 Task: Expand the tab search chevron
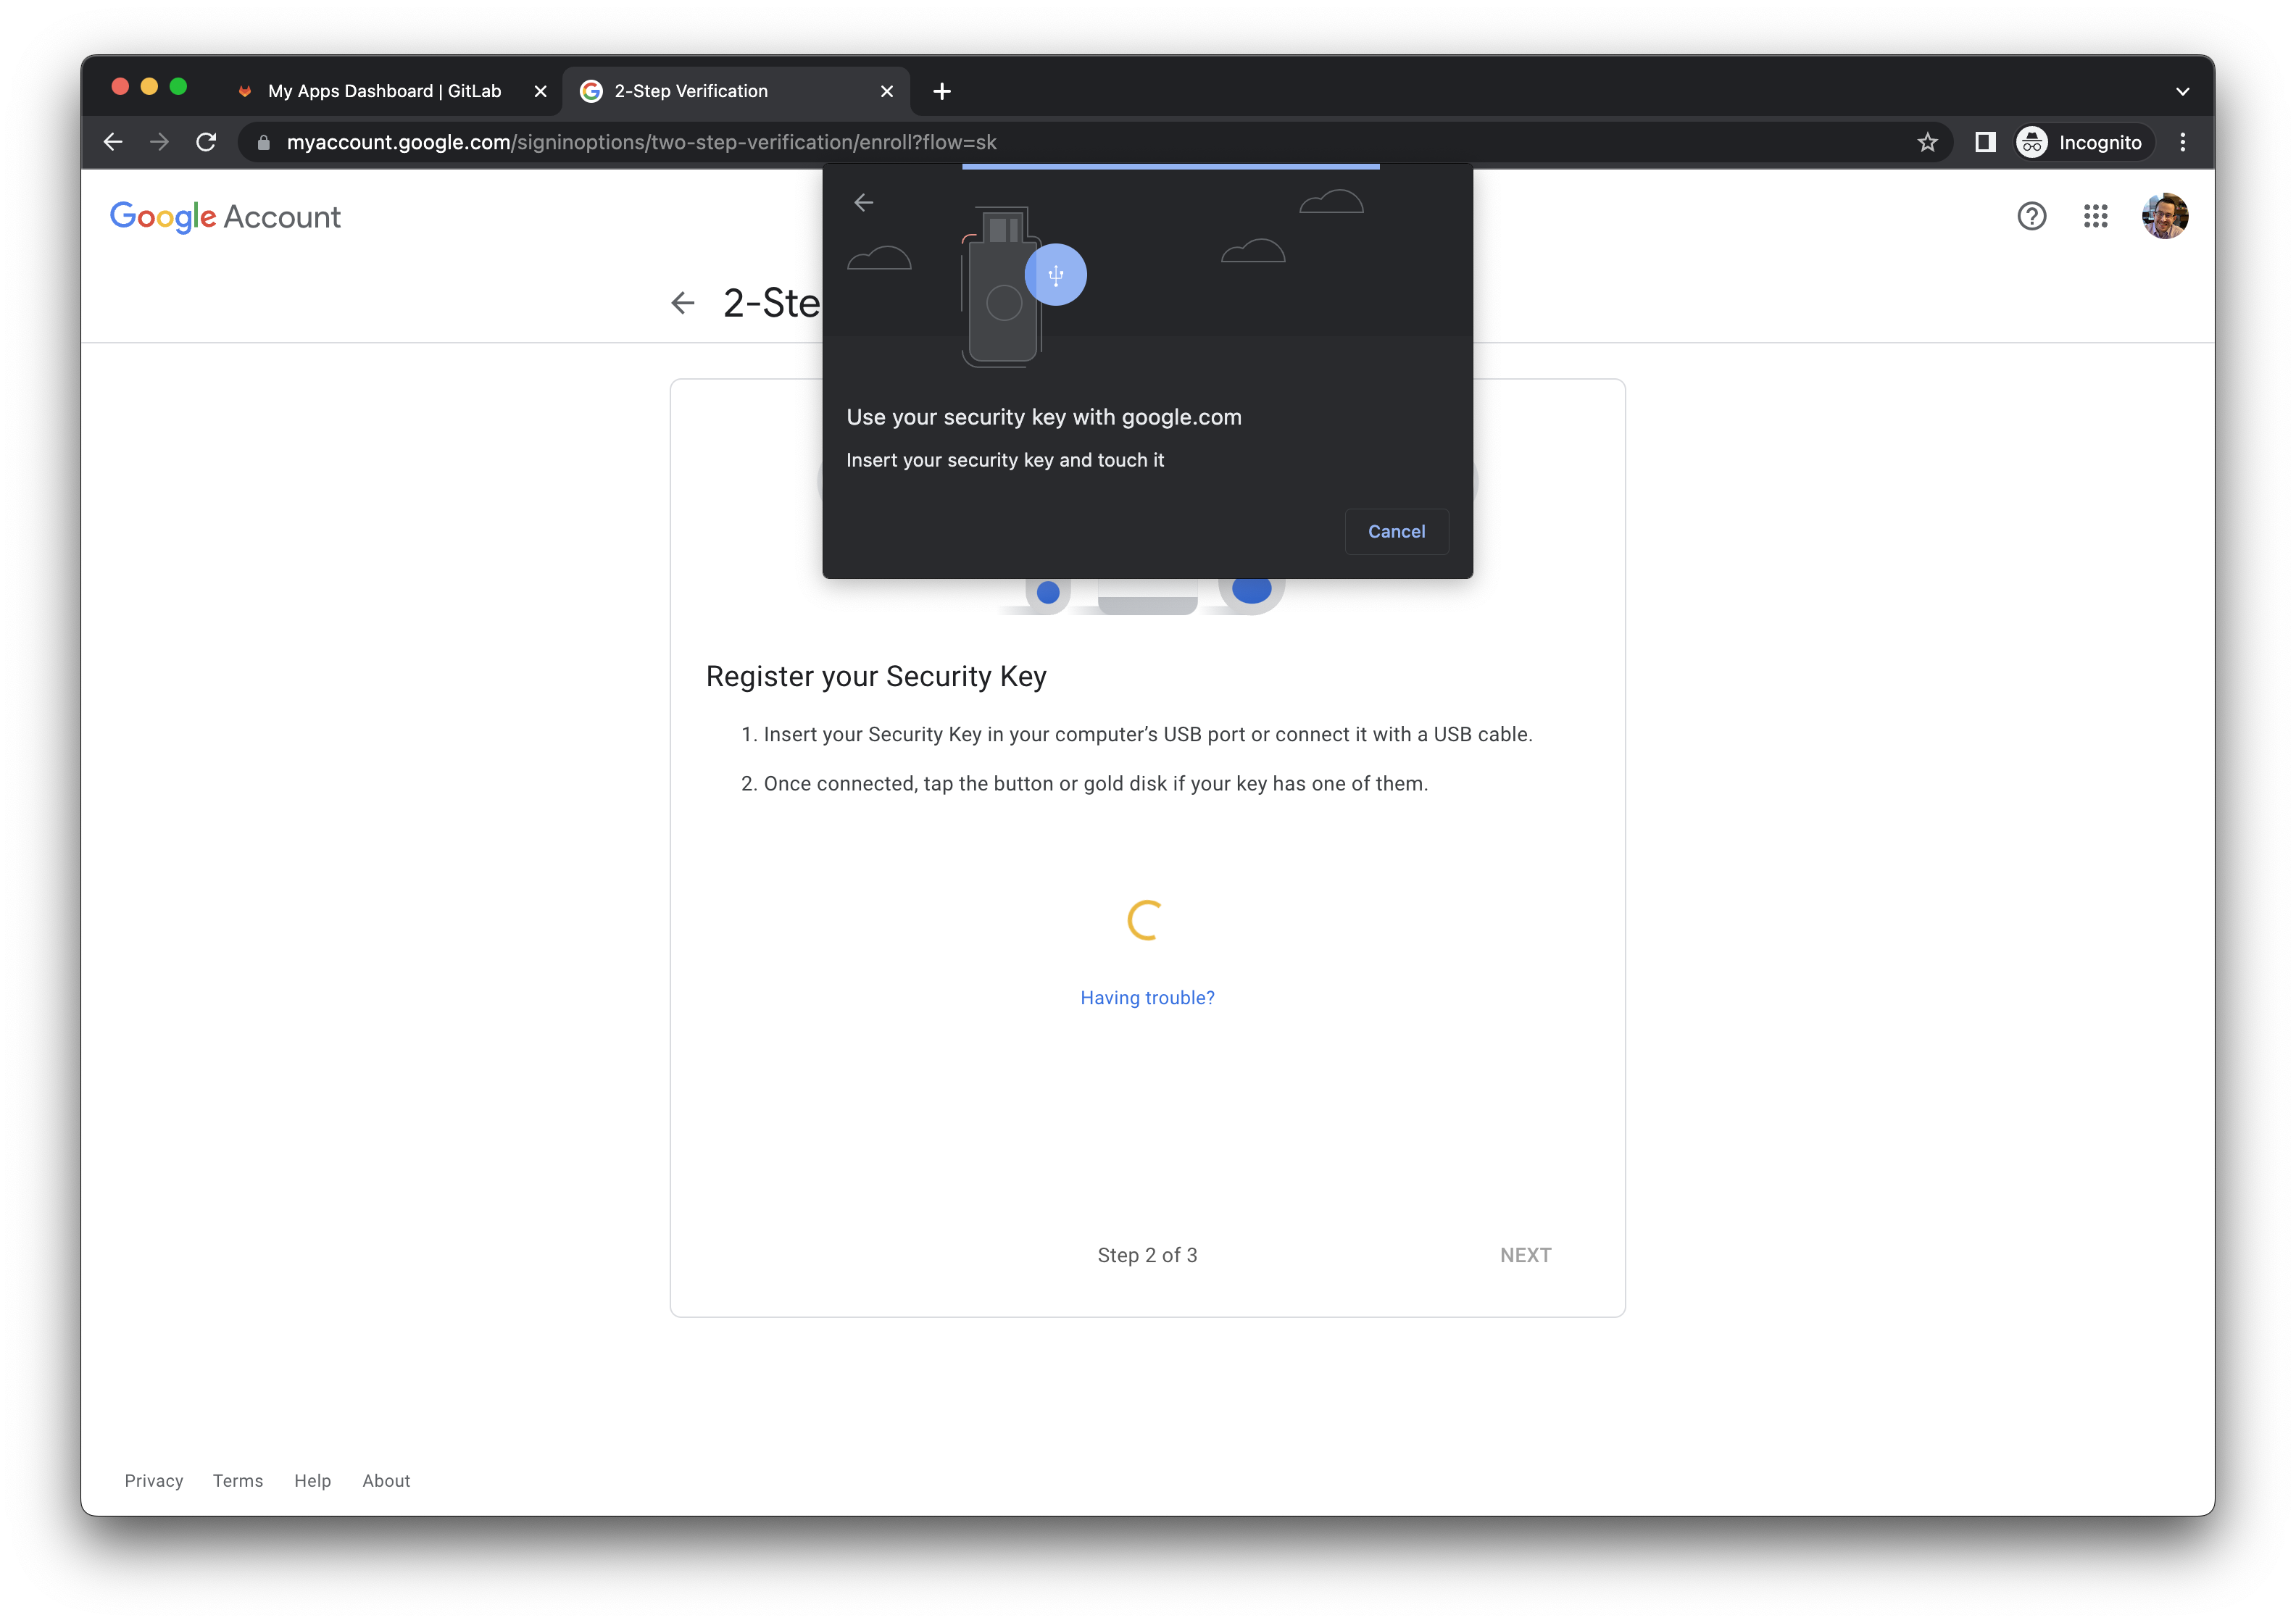click(2182, 91)
